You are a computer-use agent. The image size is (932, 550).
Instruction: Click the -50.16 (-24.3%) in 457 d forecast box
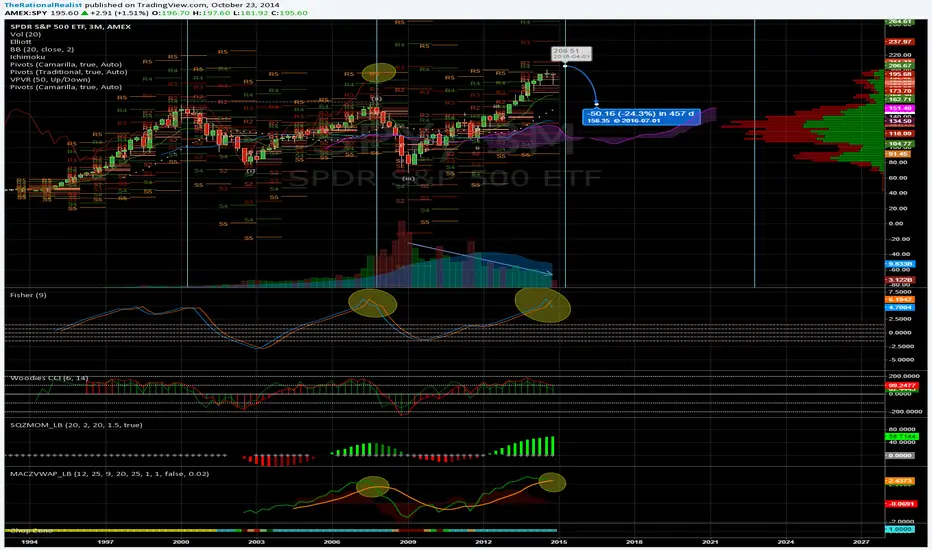tap(641, 117)
